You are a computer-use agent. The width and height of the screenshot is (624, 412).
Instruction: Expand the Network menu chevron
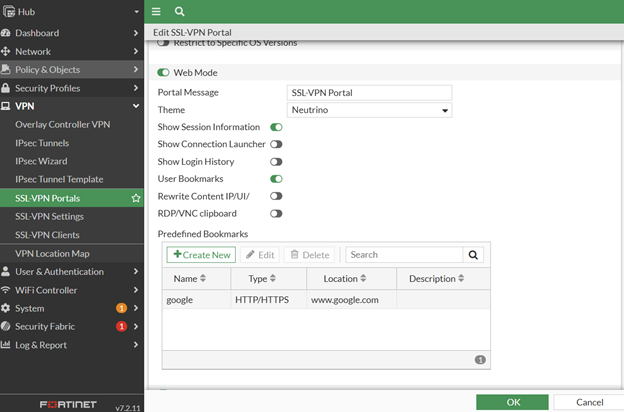[136, 51]
